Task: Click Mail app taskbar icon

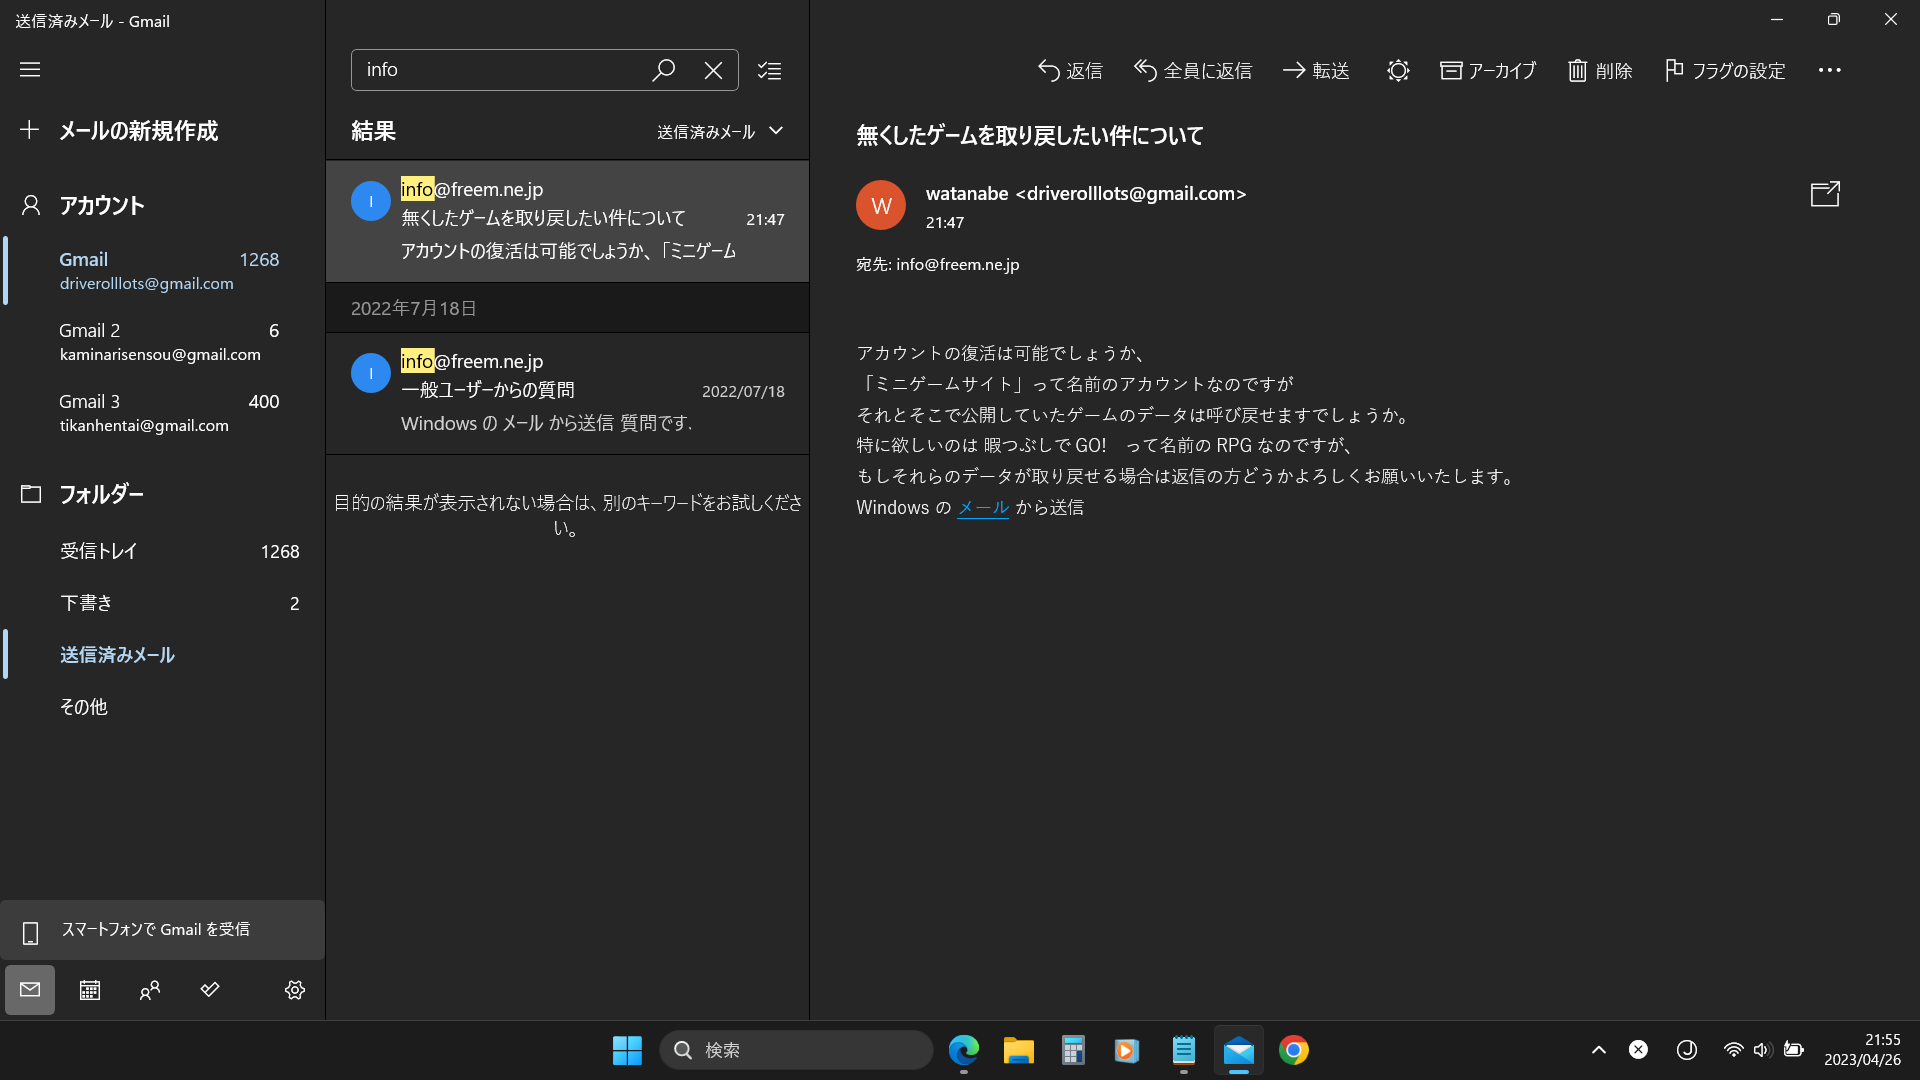Action: pos(1239,1050)
